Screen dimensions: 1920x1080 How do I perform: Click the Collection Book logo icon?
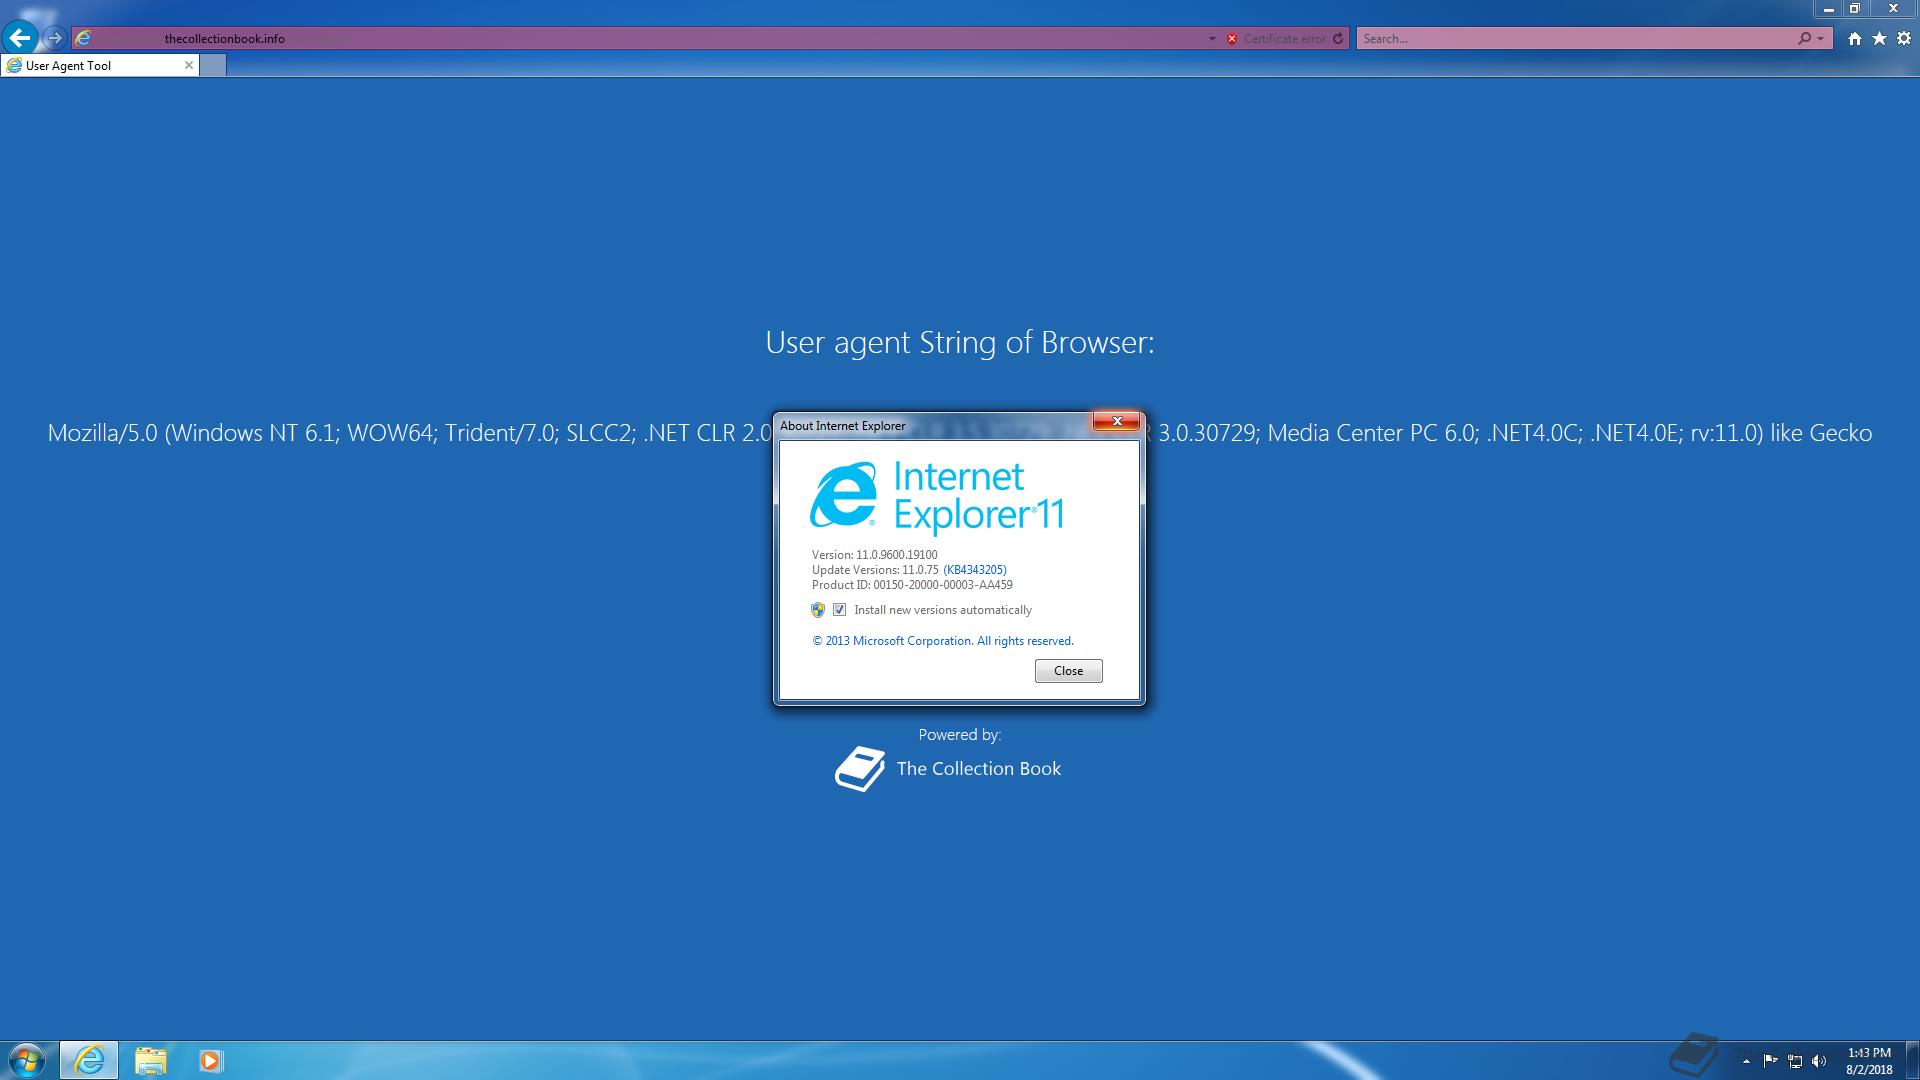[861, 769]
